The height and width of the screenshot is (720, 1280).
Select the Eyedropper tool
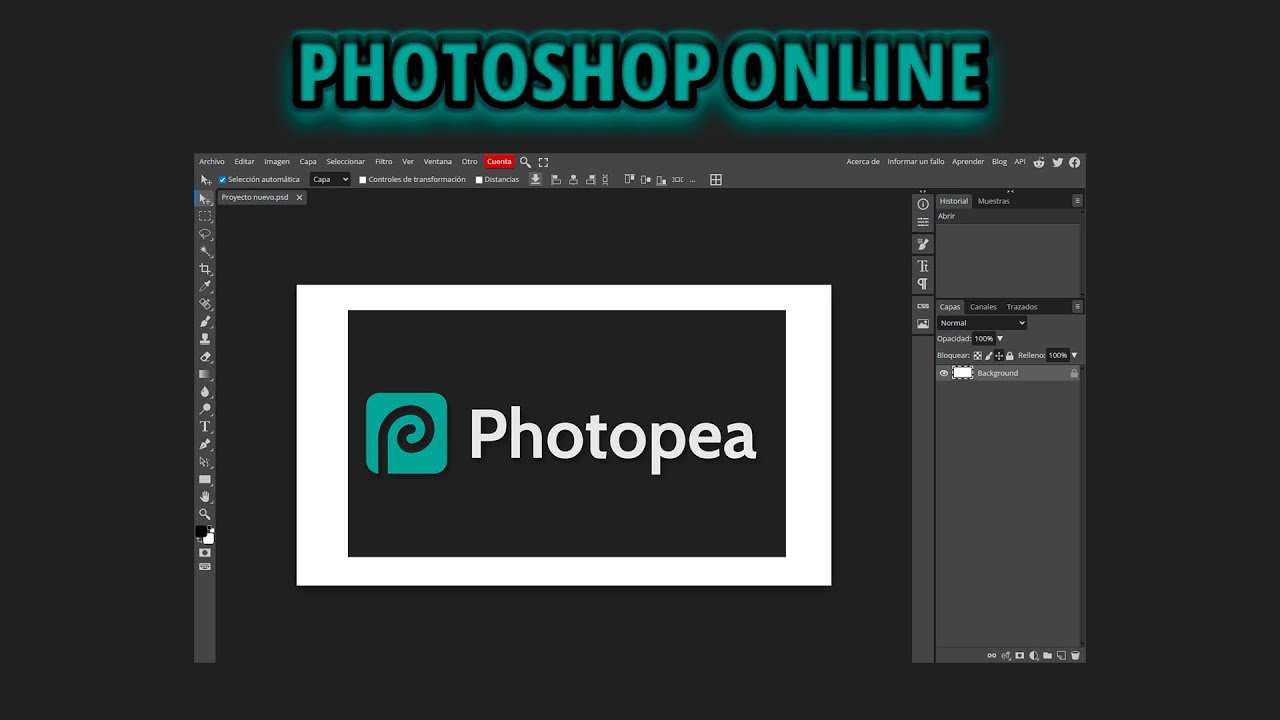[205, 286]
